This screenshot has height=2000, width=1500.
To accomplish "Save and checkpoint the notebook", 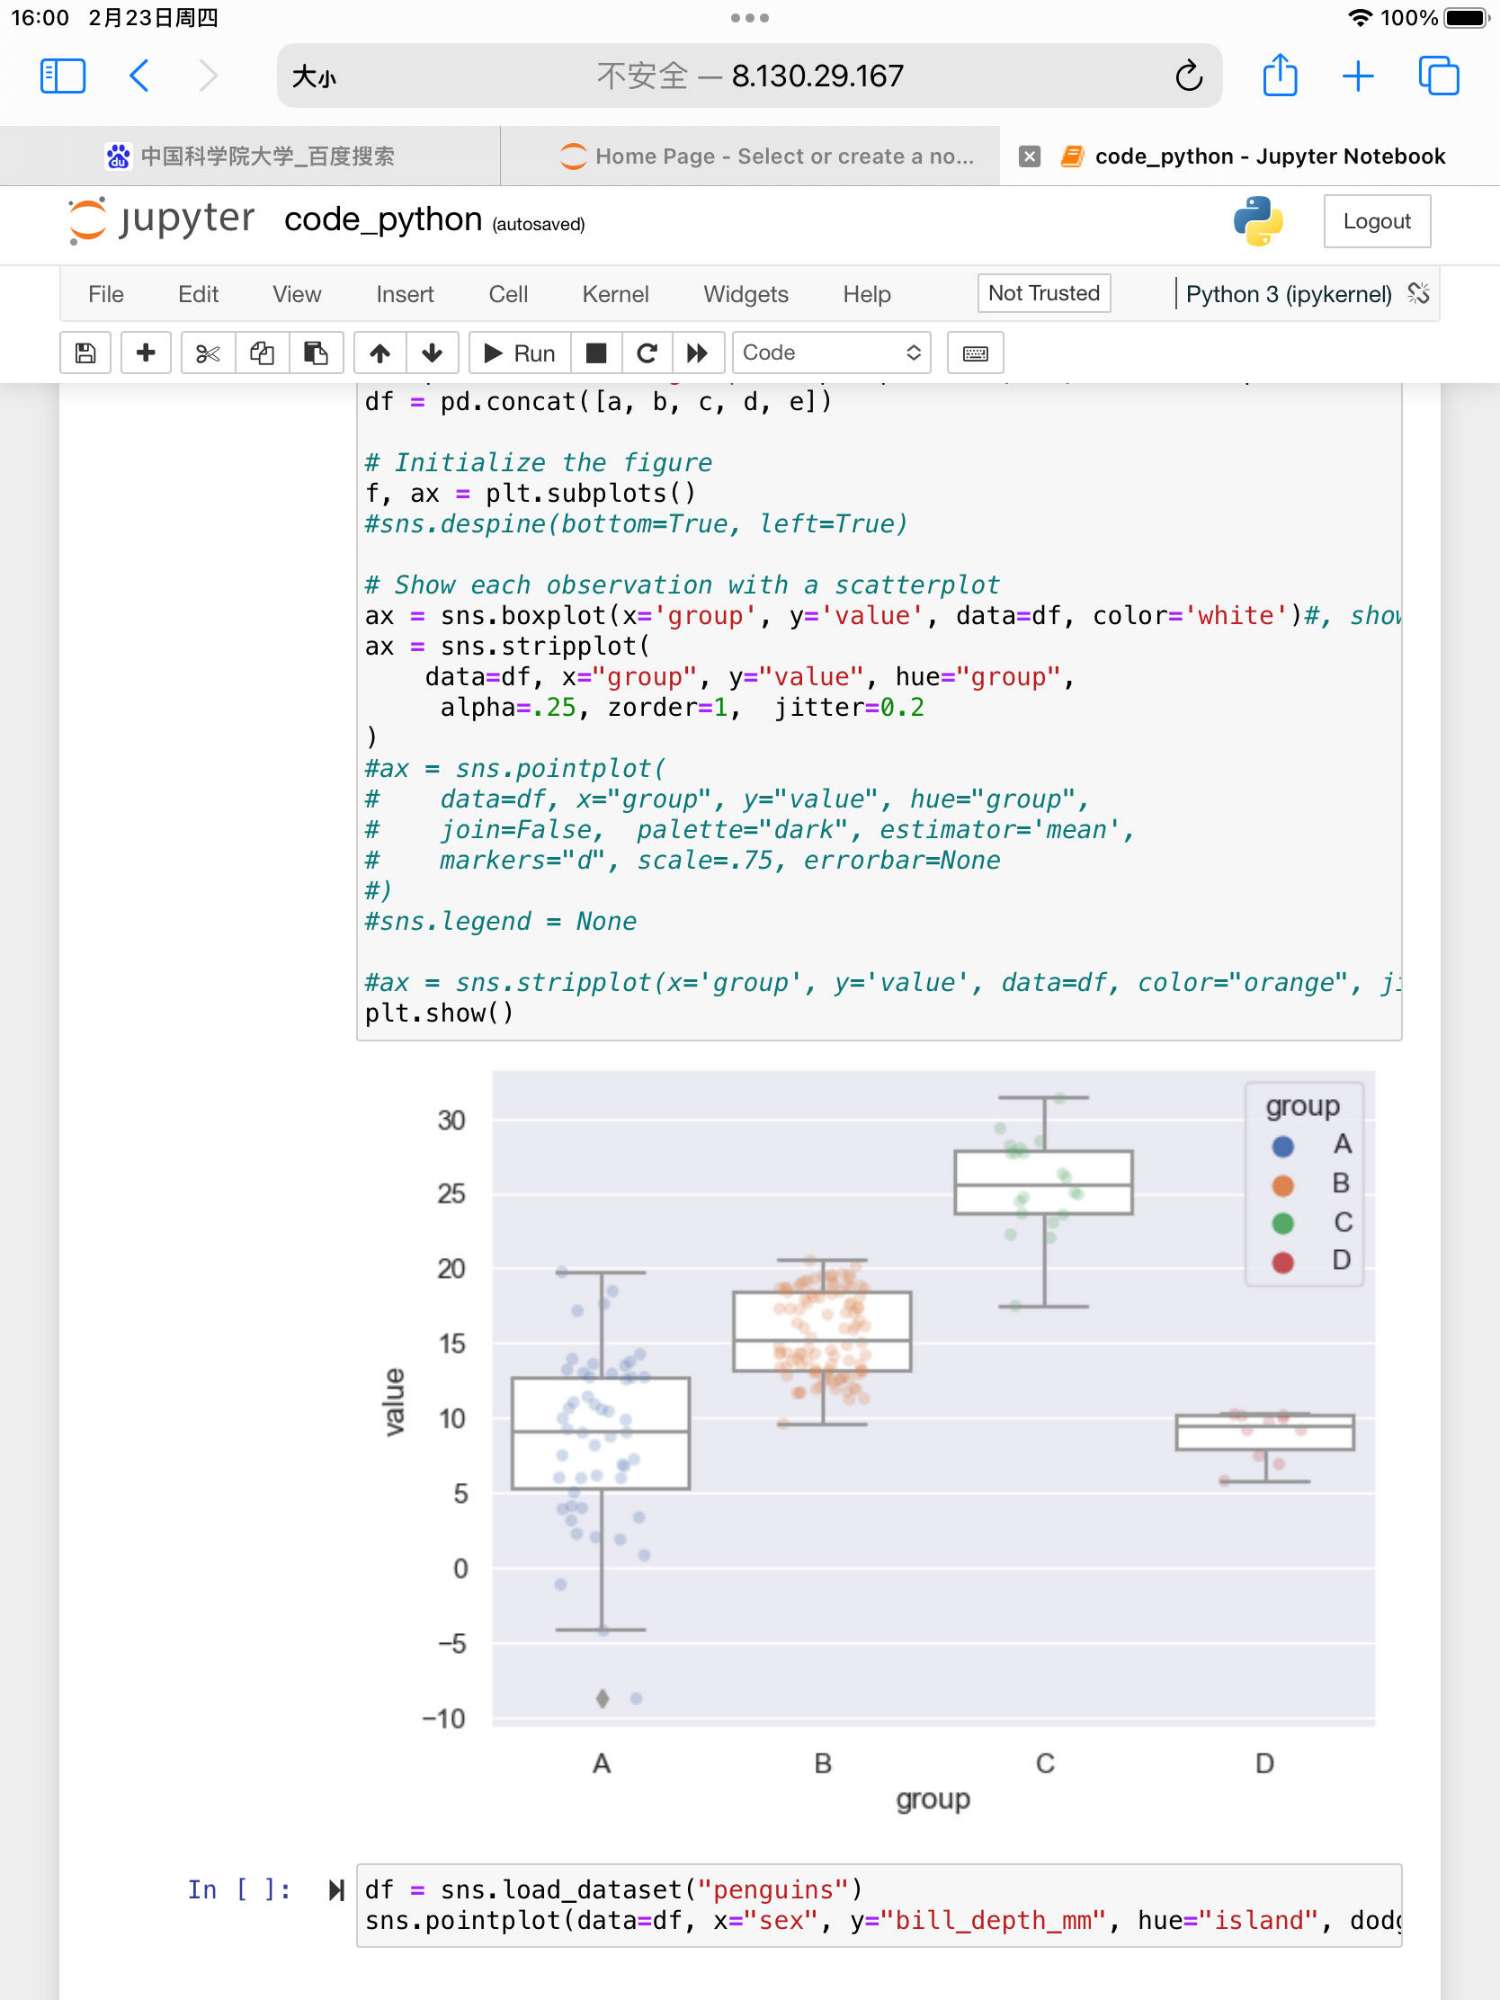I will [85, 353].
